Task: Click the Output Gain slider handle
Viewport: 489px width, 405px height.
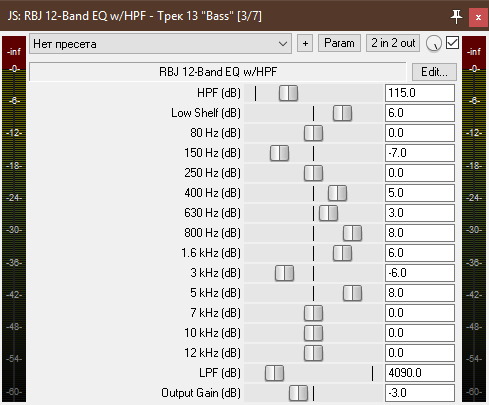Action: click(298, 393)
